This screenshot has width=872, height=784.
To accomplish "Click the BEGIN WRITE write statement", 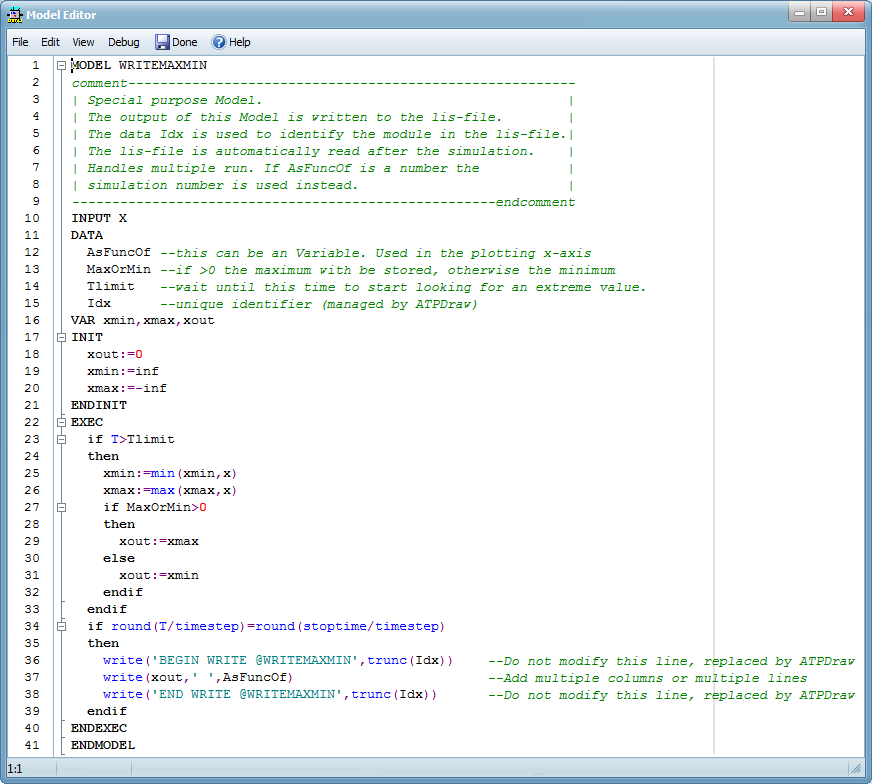I will (x=278, y=661).
